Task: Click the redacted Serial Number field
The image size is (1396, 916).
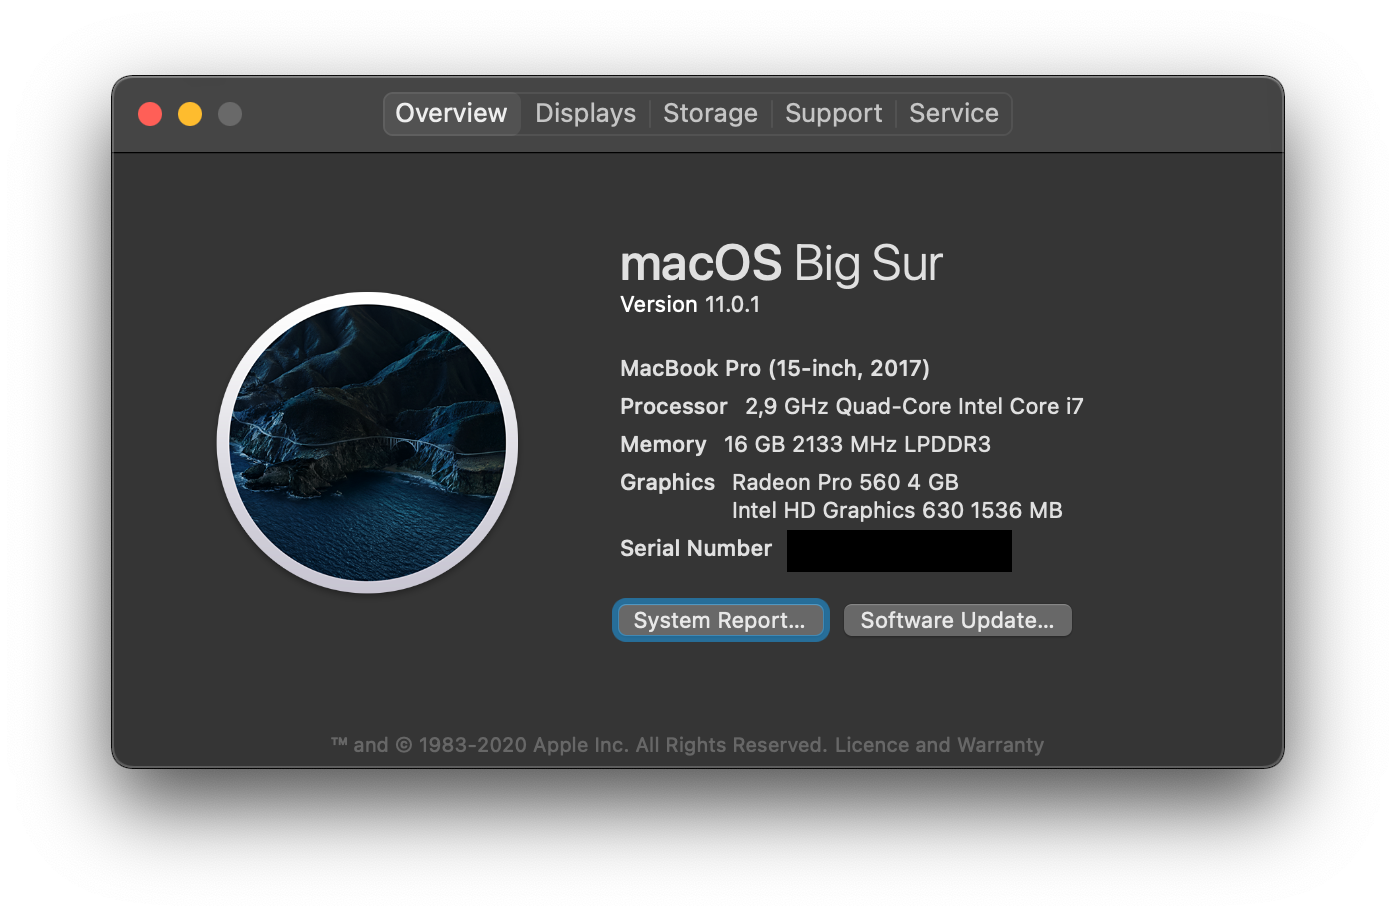Action: (x=898, y=550)
